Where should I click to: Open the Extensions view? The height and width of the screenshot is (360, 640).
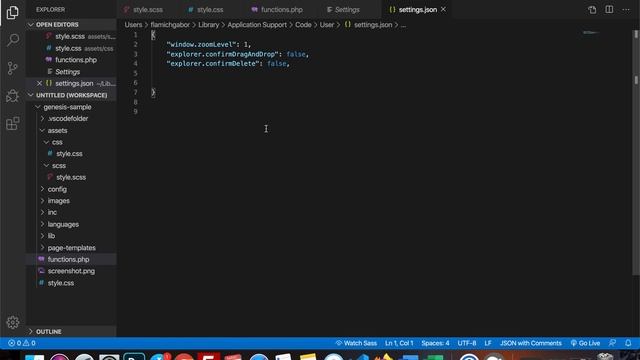(13, 123)
